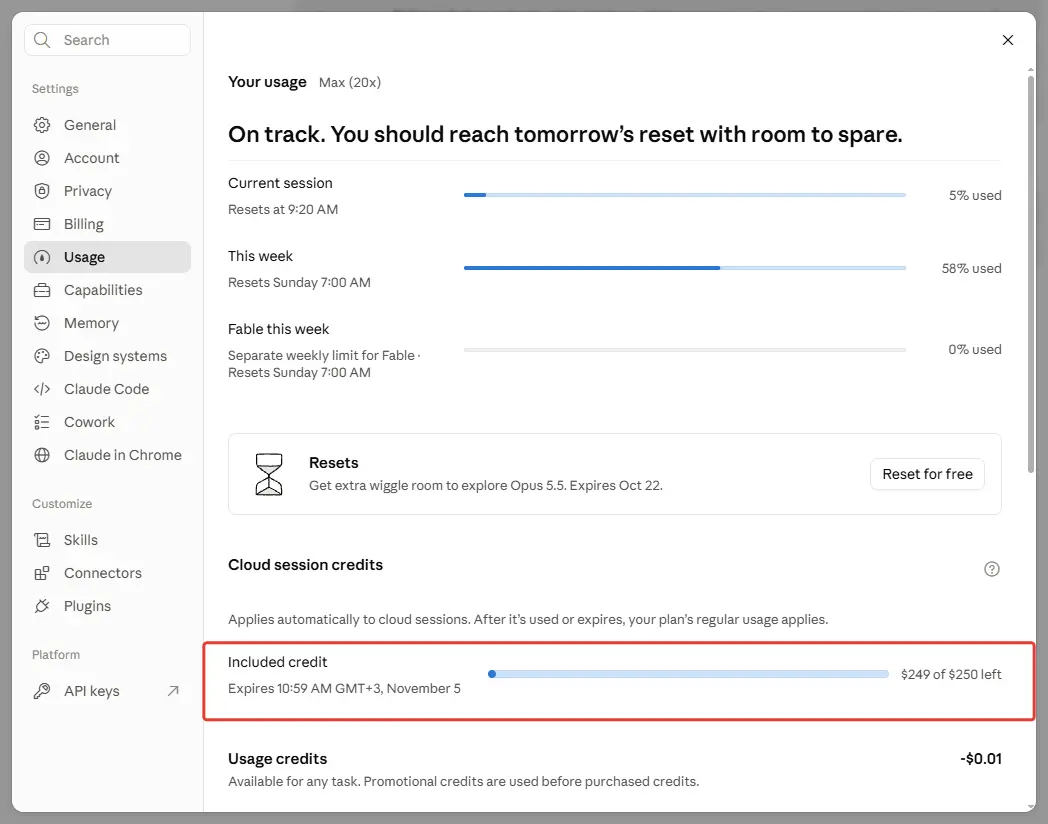Click the shield icon beside Privacy
Viewport: 1048px width, 824px height.
(x=42, y=191)
